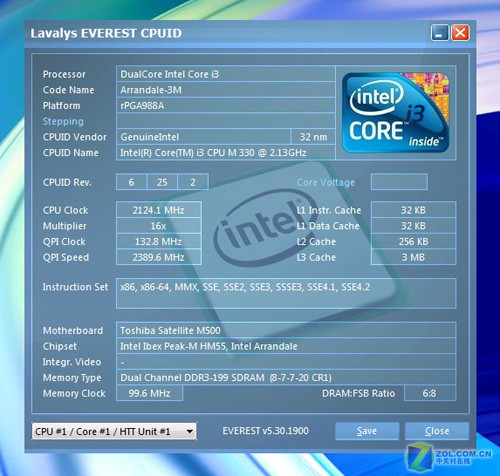The image size is (500, 476).
Task: Click the DRAM:FSB Ratio 6:8 box
Action: pos(430,393)
